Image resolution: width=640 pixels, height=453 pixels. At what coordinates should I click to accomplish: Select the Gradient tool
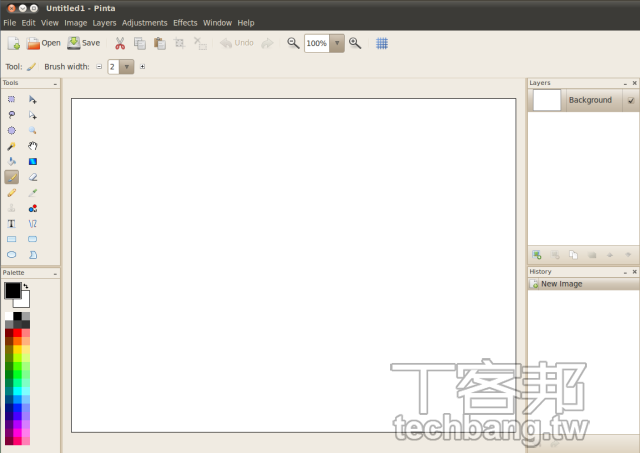point(33,162)
